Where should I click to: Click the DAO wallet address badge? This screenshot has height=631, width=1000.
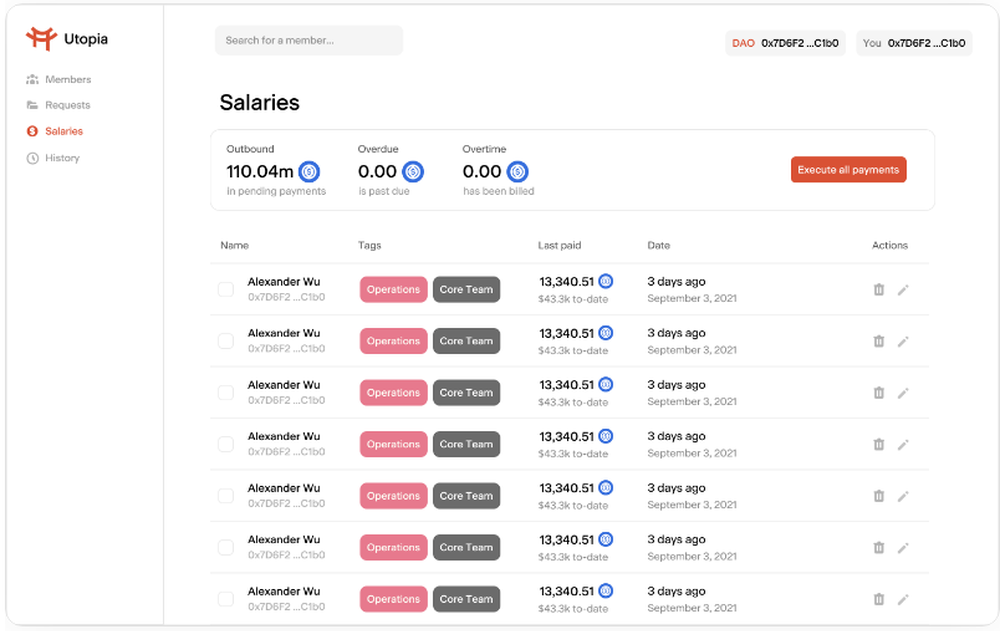[x=785, y=43]
